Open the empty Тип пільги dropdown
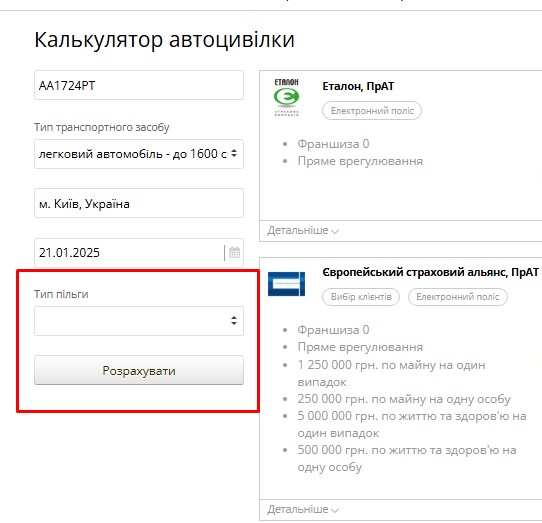This screenshot has width=542, height=523. tap(139, 321)
